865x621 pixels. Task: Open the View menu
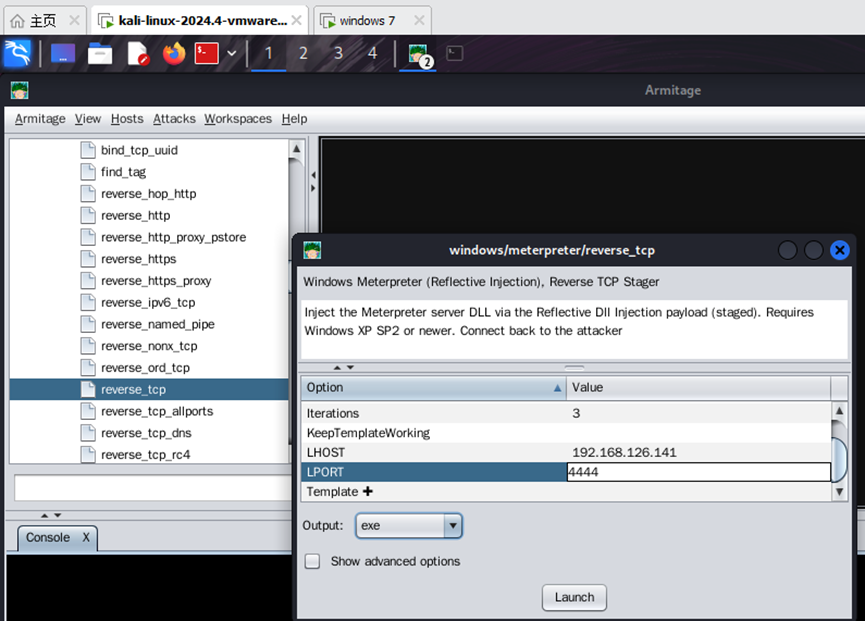[88, 119]
